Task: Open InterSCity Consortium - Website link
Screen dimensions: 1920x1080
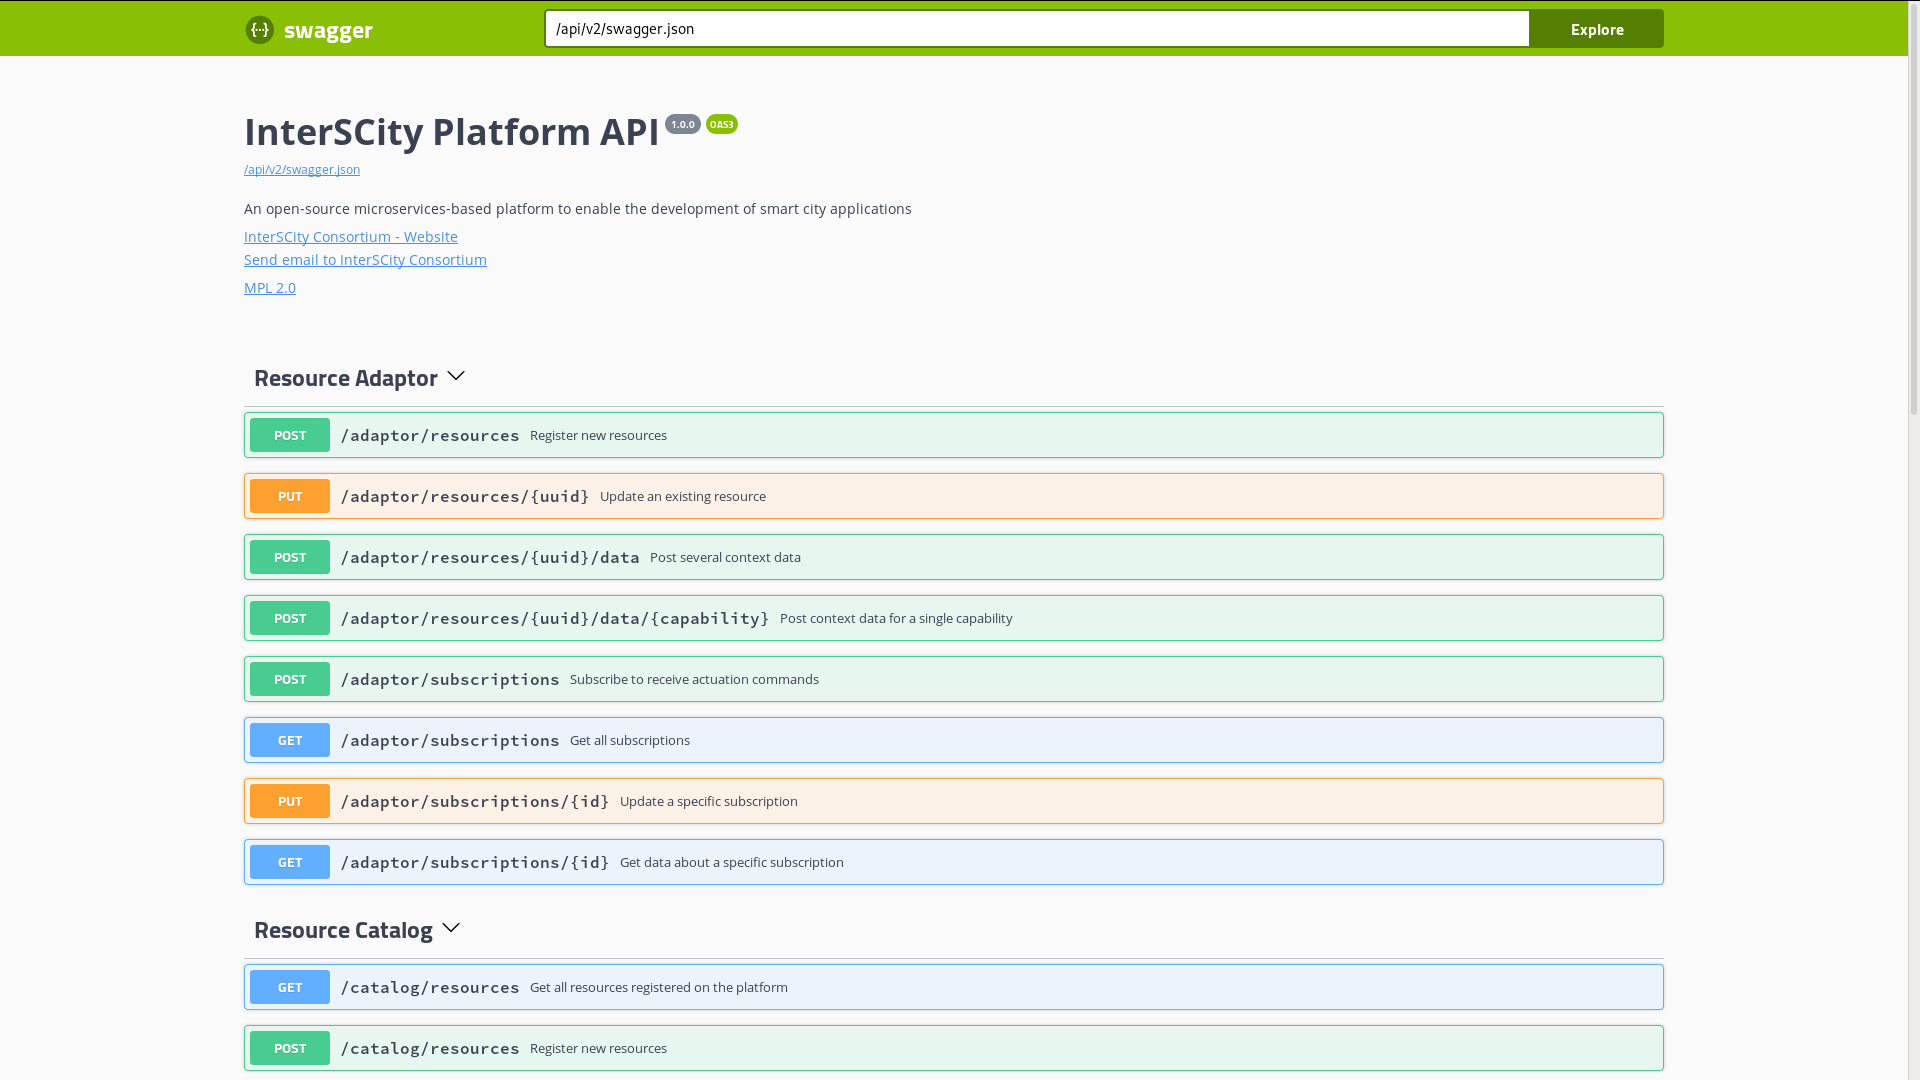Action: (x=350, y=237)
